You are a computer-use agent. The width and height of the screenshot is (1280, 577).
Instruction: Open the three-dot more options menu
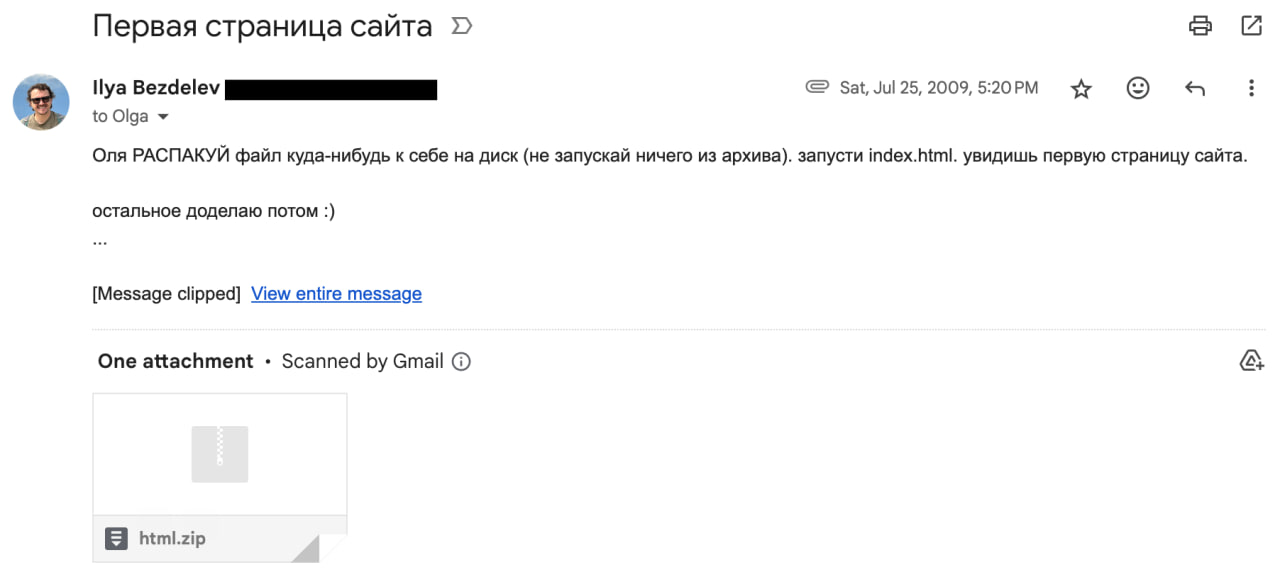(x=1251, y=88)
